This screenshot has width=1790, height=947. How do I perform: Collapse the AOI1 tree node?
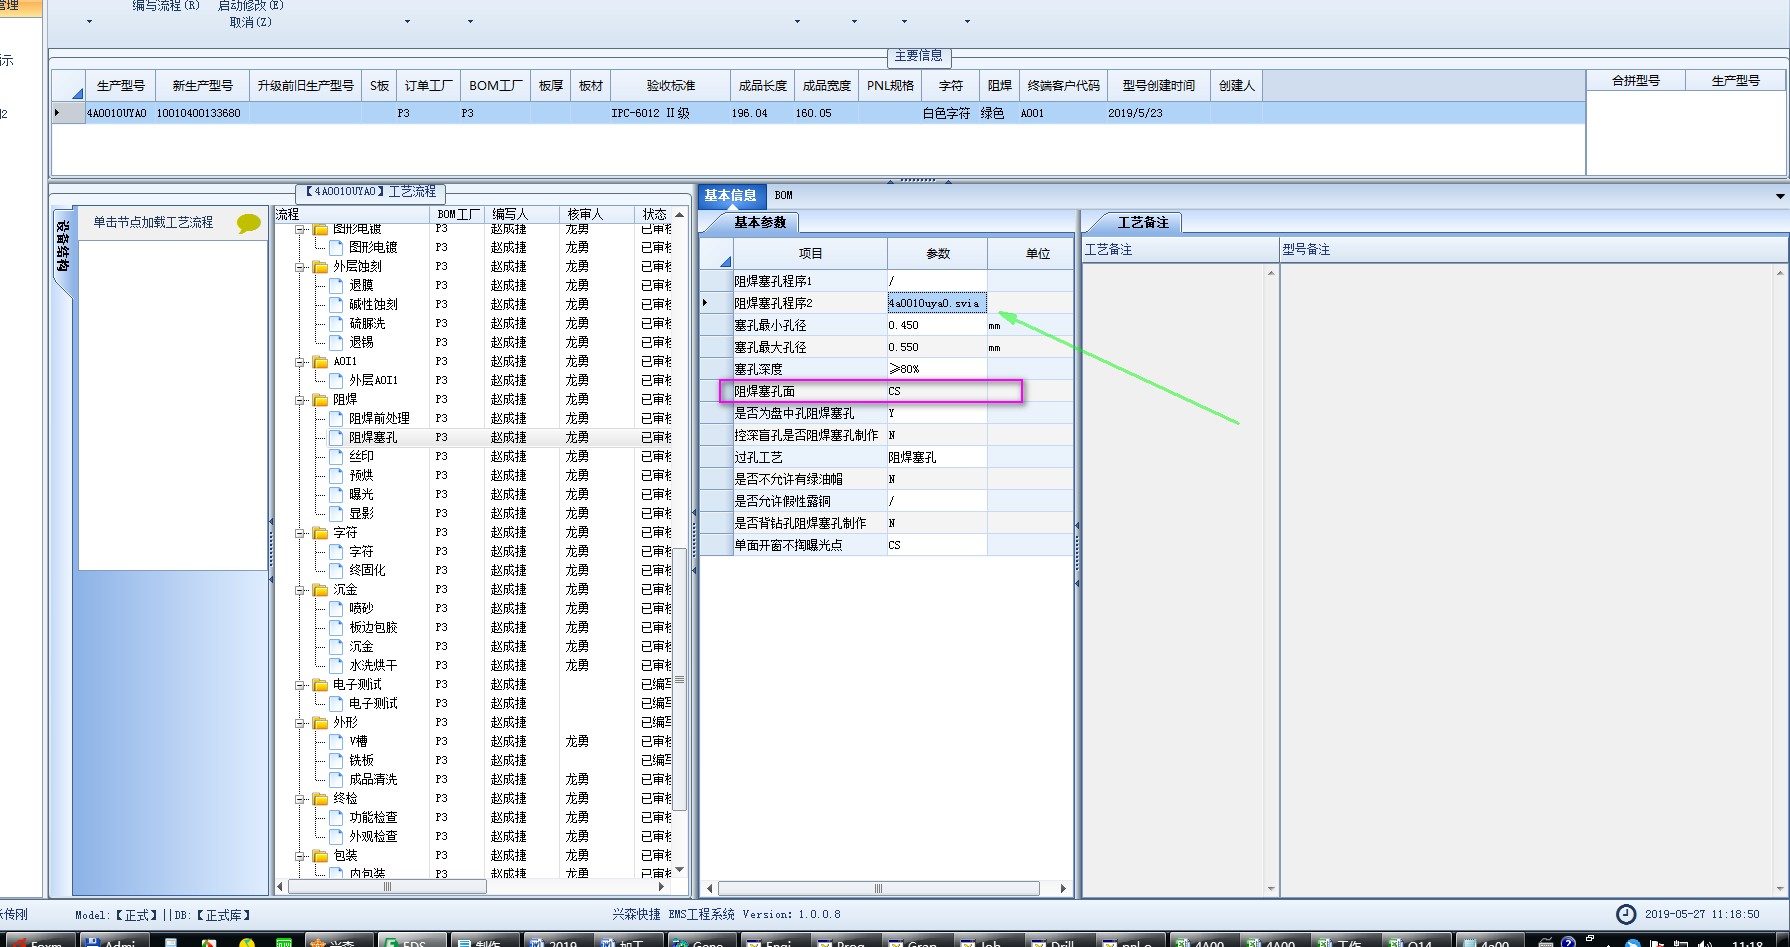point(300,362)
